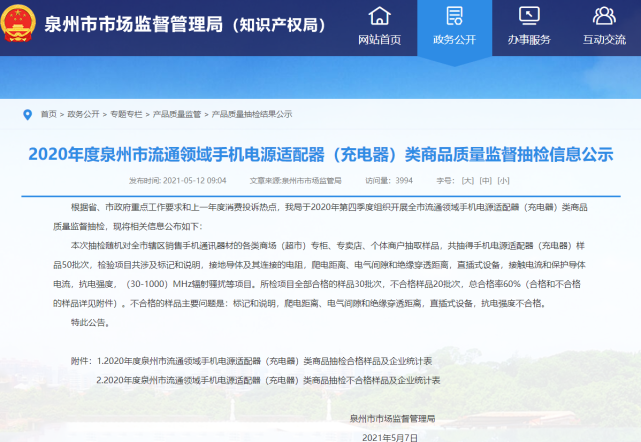Viewport: 641px width, 442px height.
Task: Click the location pin icon in breadcrumb
Action: (x=27, y=115)
